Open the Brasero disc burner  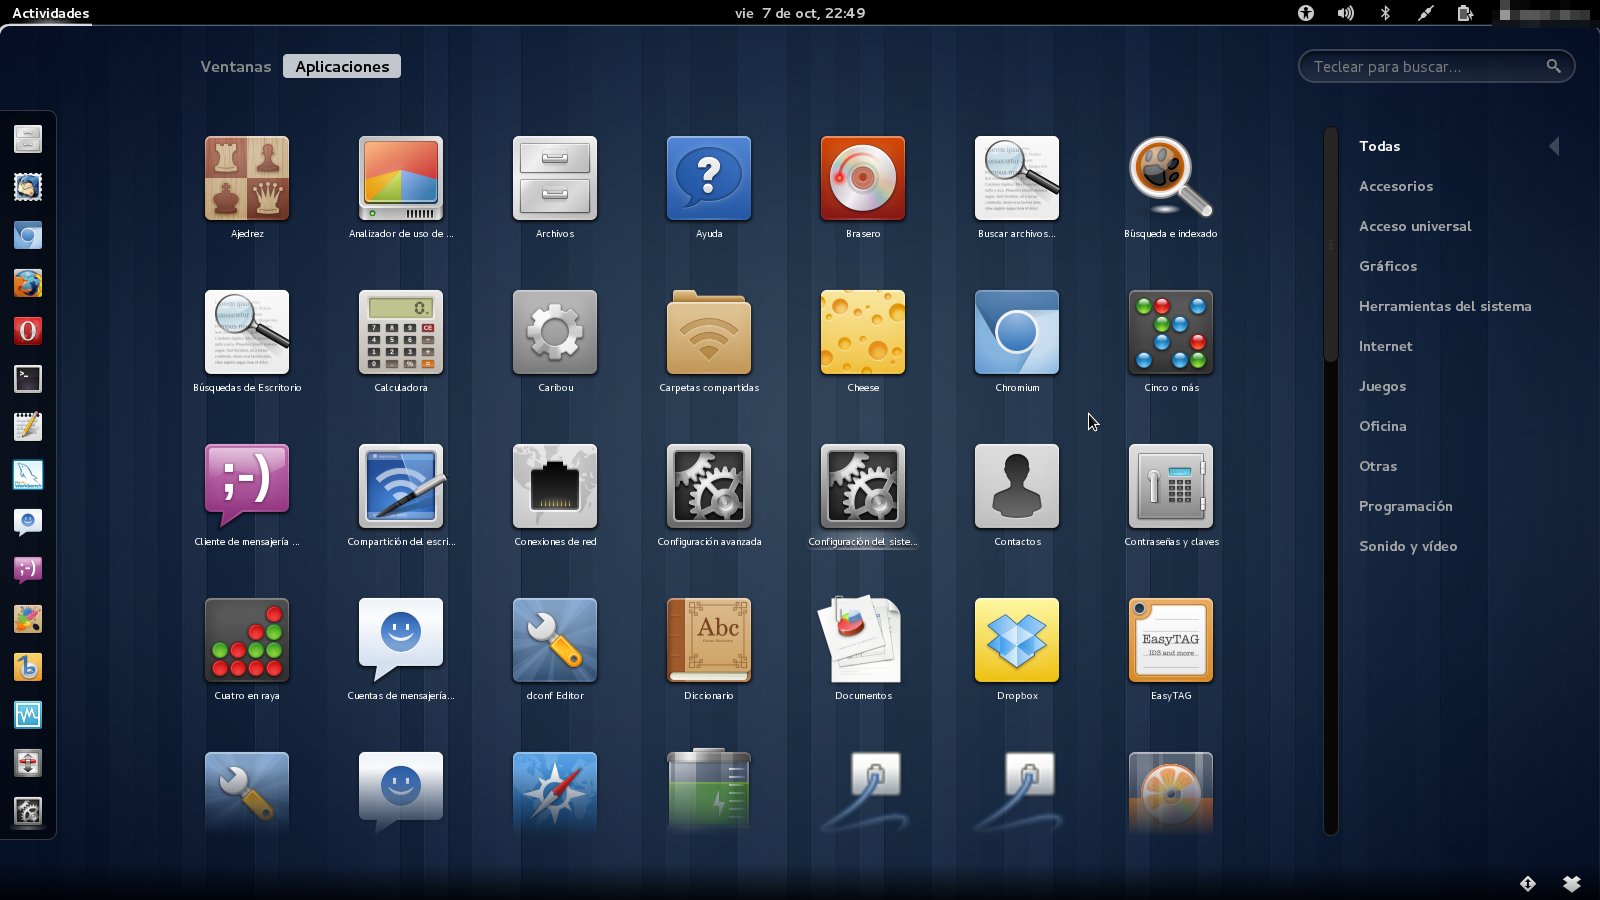863,178
